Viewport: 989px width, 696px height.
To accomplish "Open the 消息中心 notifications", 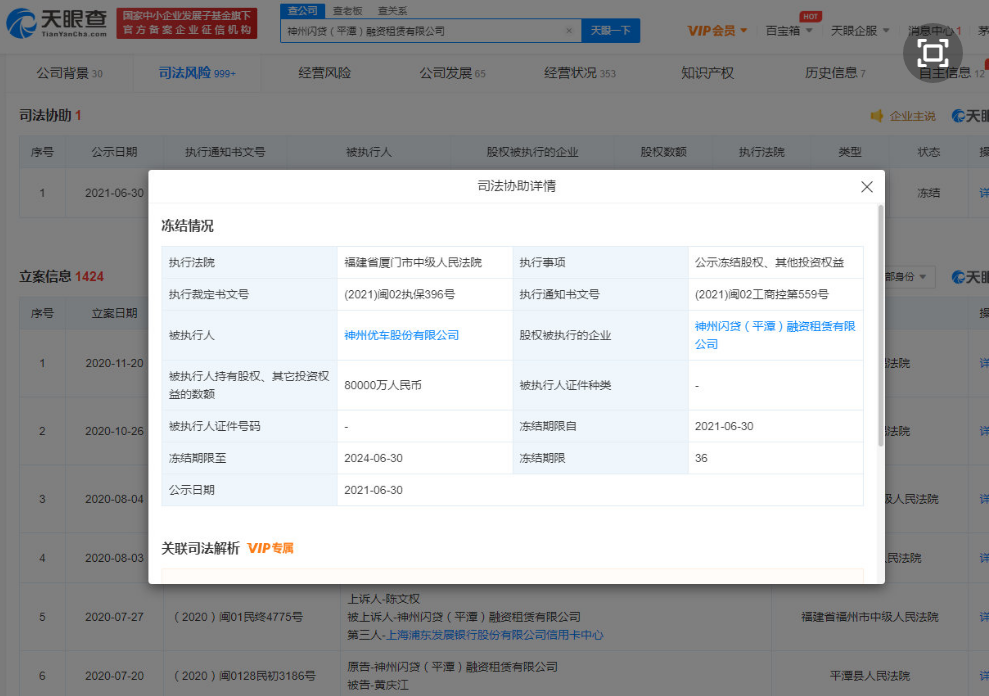I will (935, 30).
